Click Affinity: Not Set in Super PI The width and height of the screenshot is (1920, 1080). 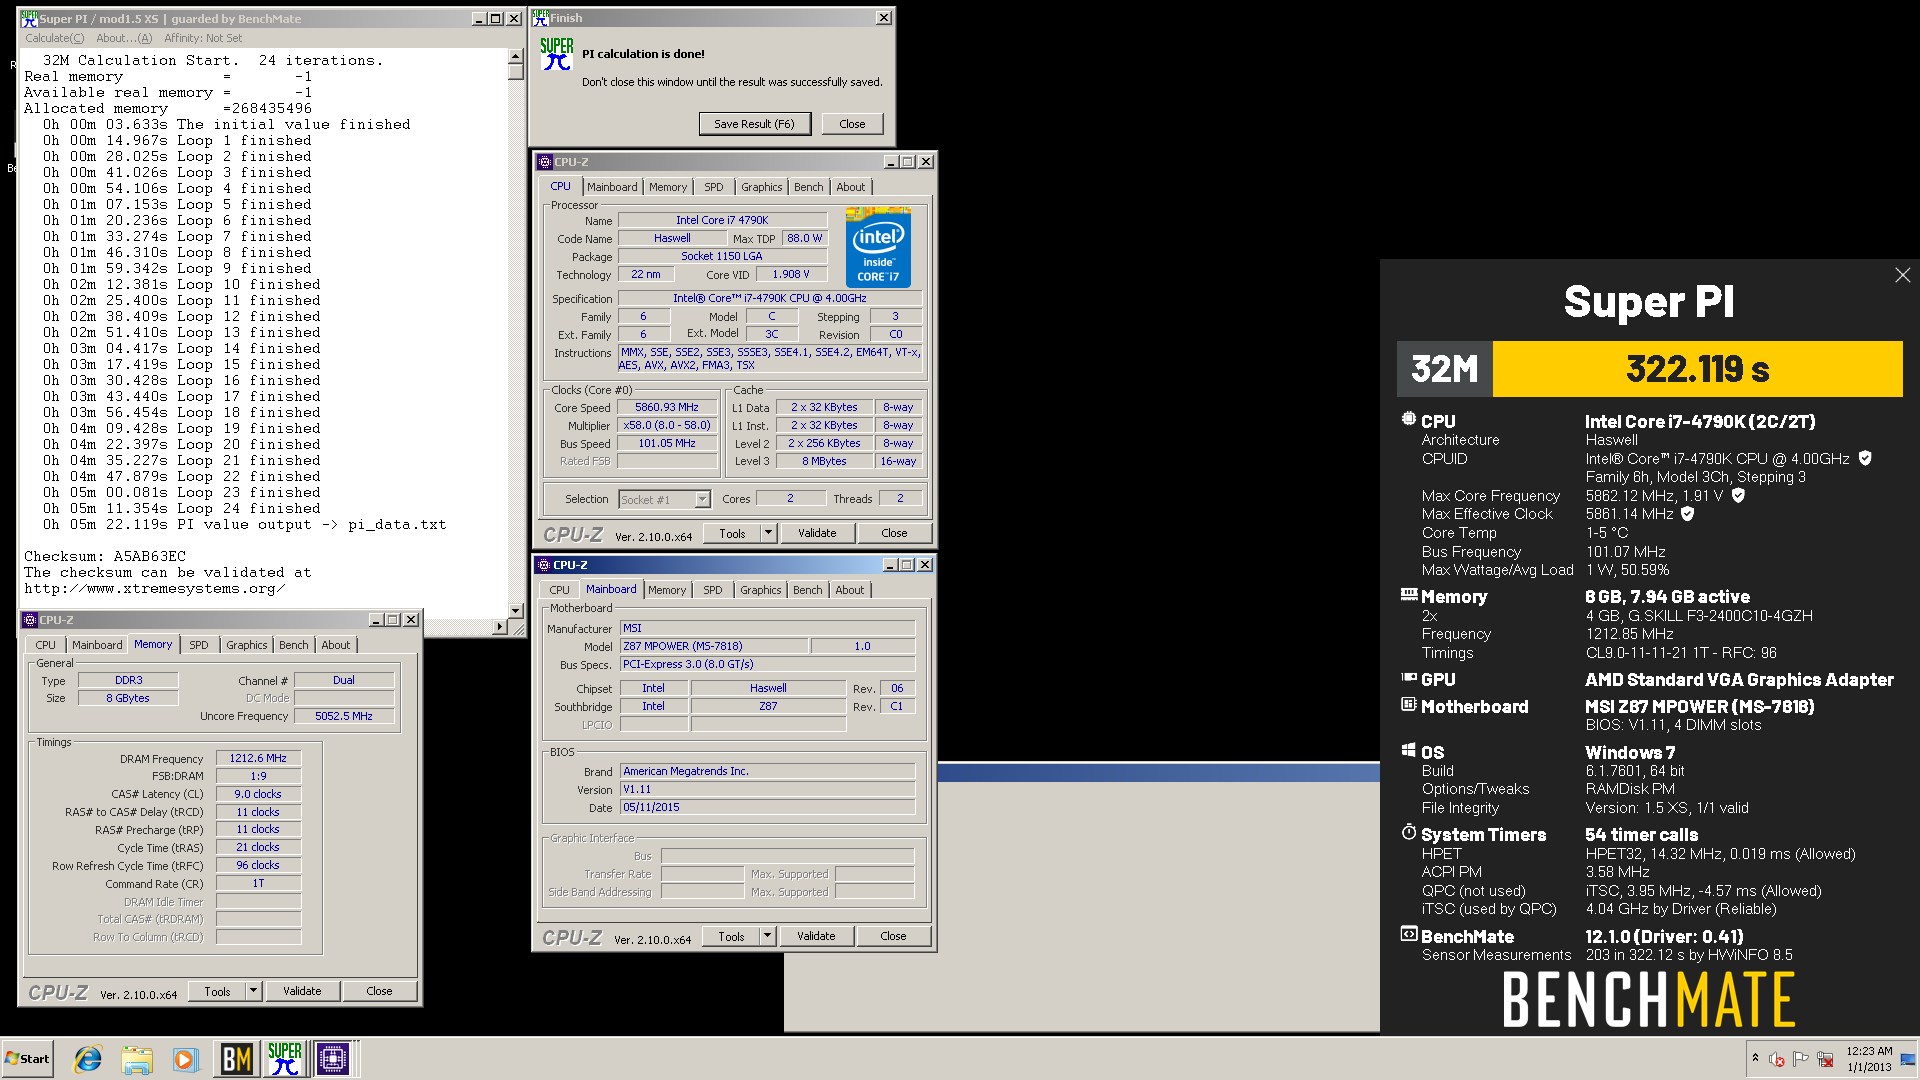pos(203,38)
